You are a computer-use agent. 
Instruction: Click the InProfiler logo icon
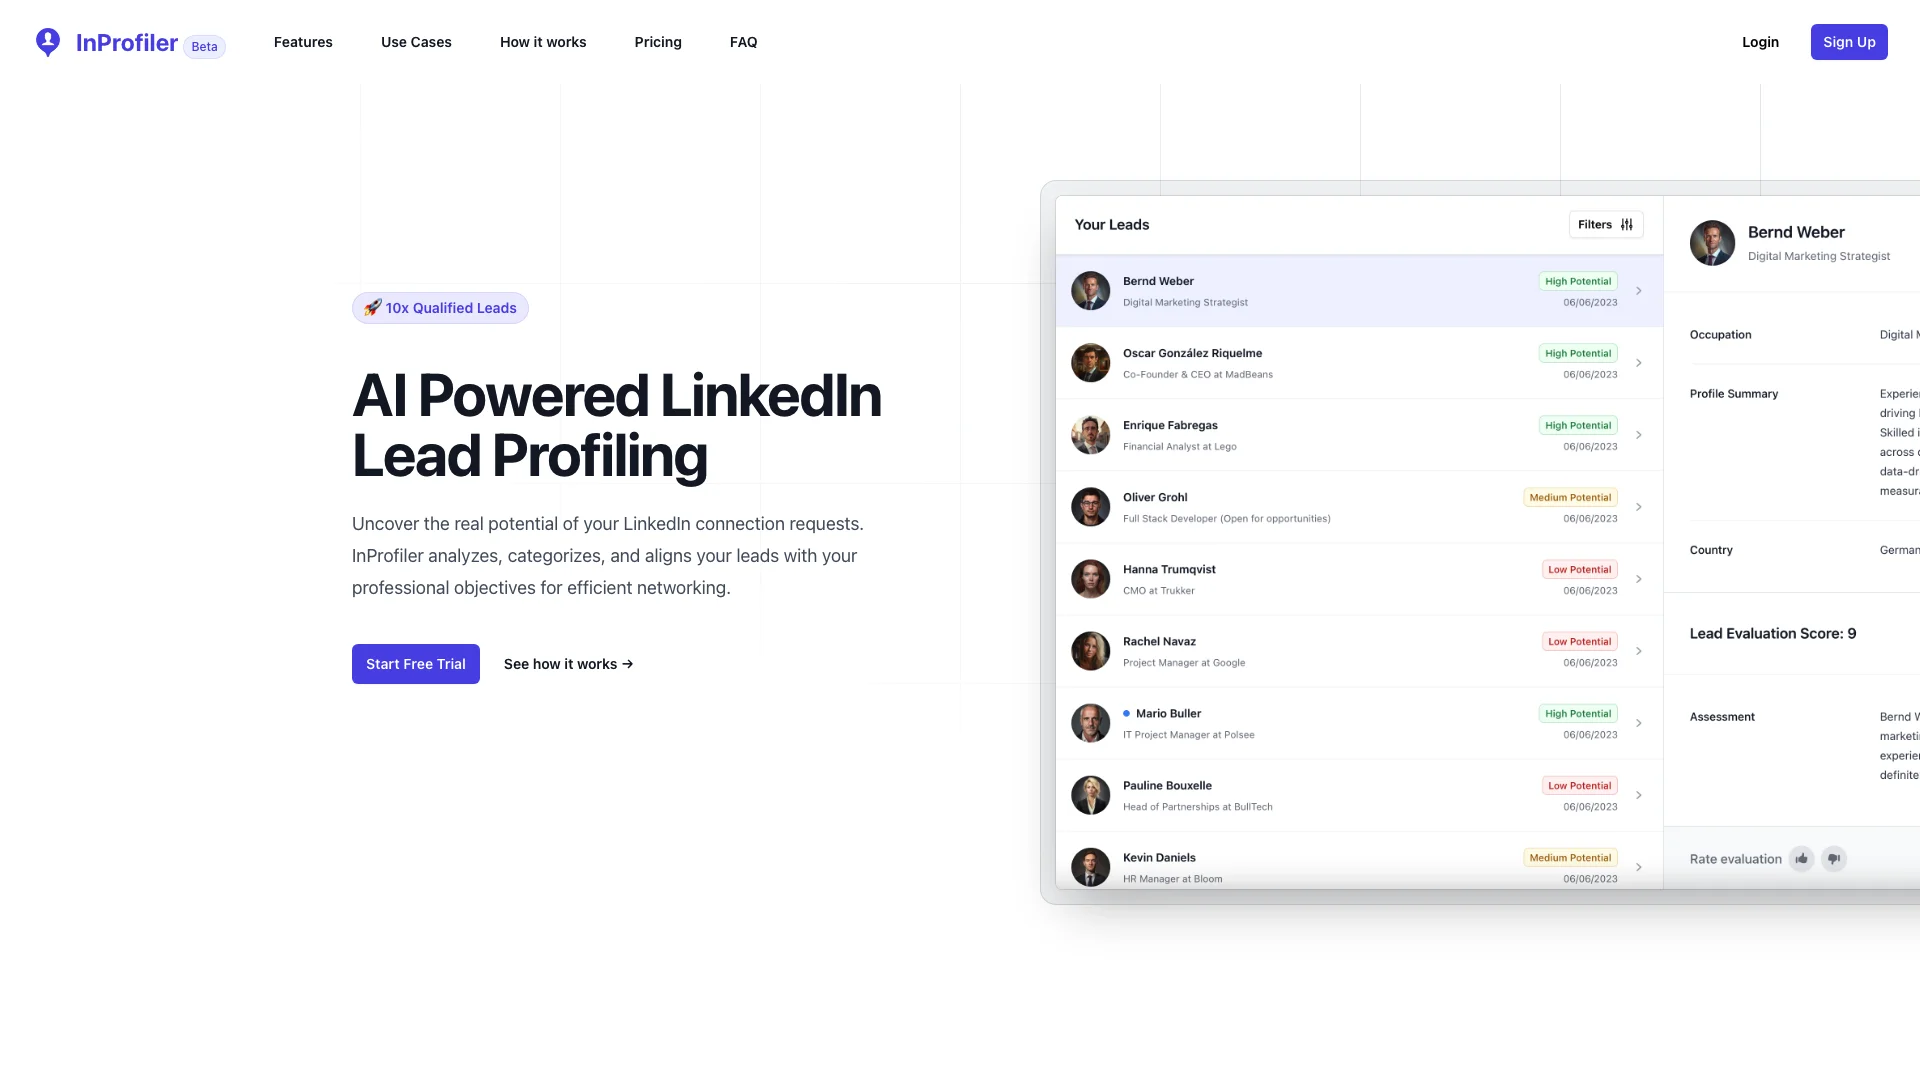coord(47,41)
